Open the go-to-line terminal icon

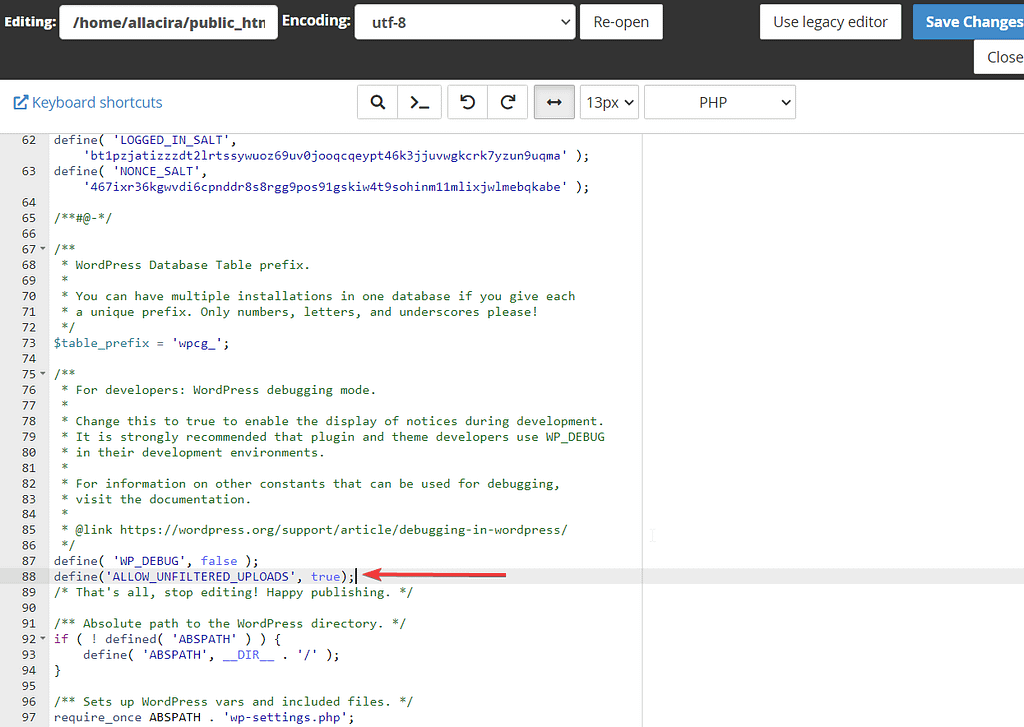(419, 101)
